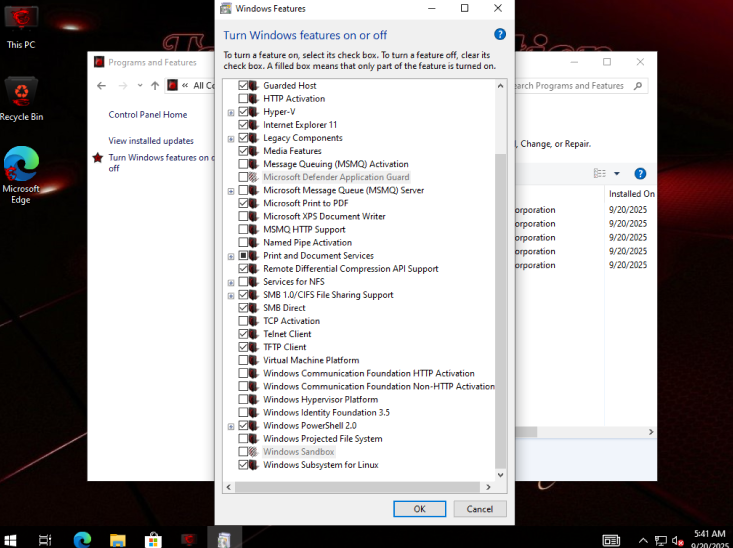Click Turn Windows features on or off link
The height and width of the screenshot is (548, 733).
pos(161,163)
